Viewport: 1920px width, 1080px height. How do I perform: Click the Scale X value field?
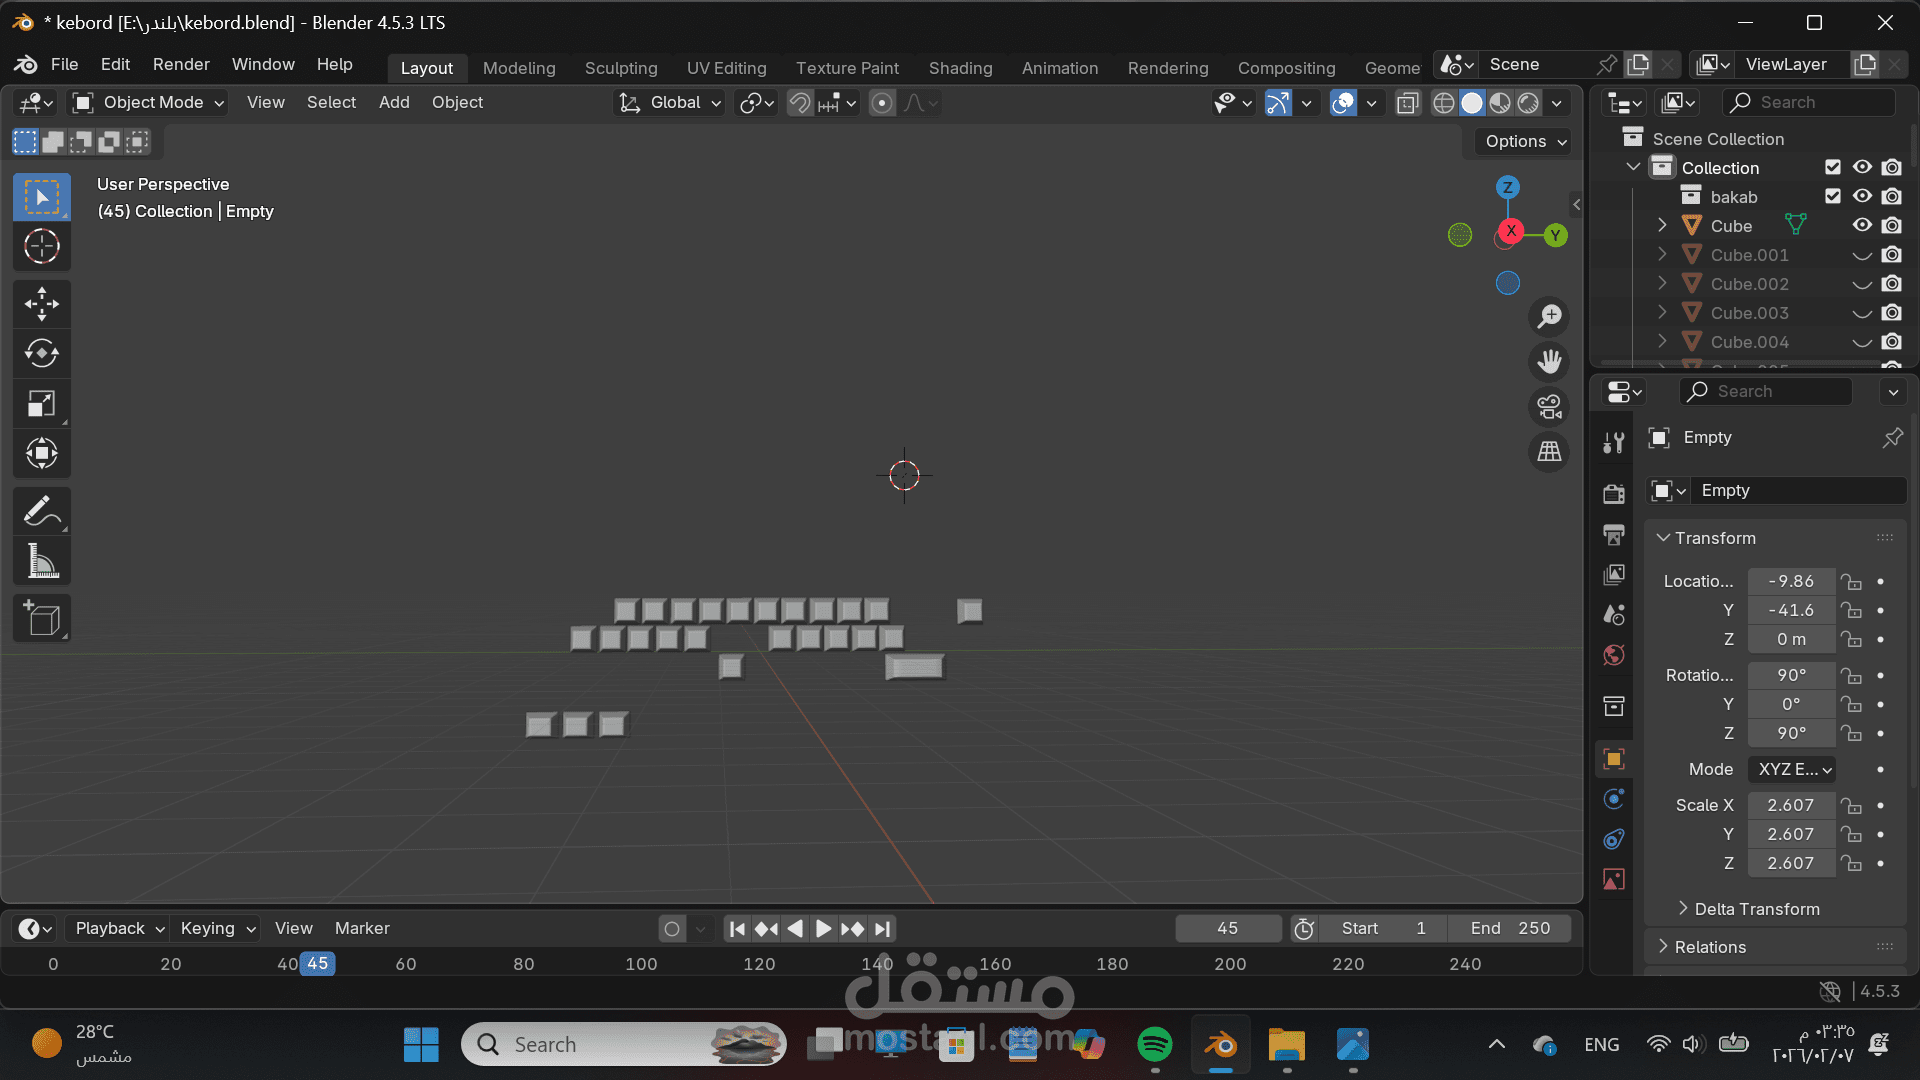click(x=1790, y=805)
